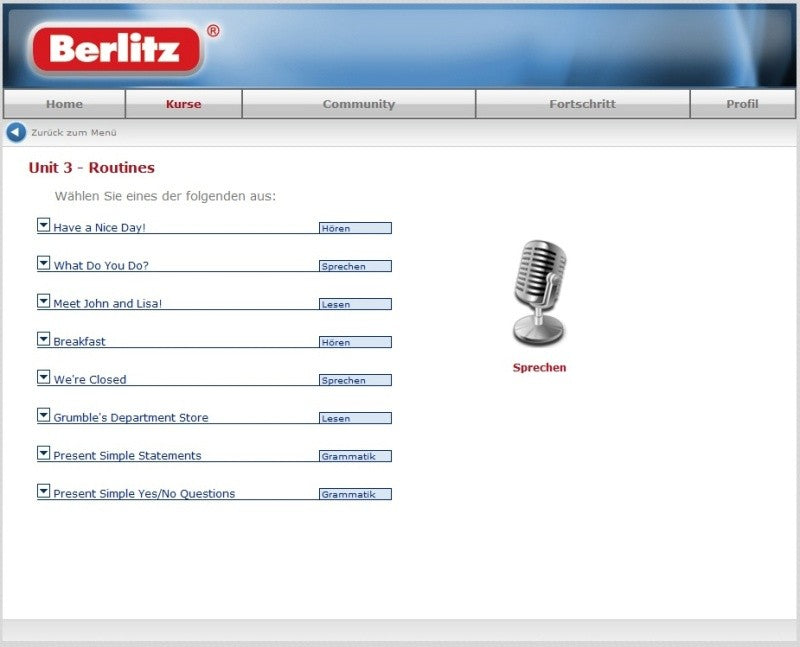Click Hören tag beside 'Breakfast'
The height and width of the screenshot is (647, 800).
(356, 342)
